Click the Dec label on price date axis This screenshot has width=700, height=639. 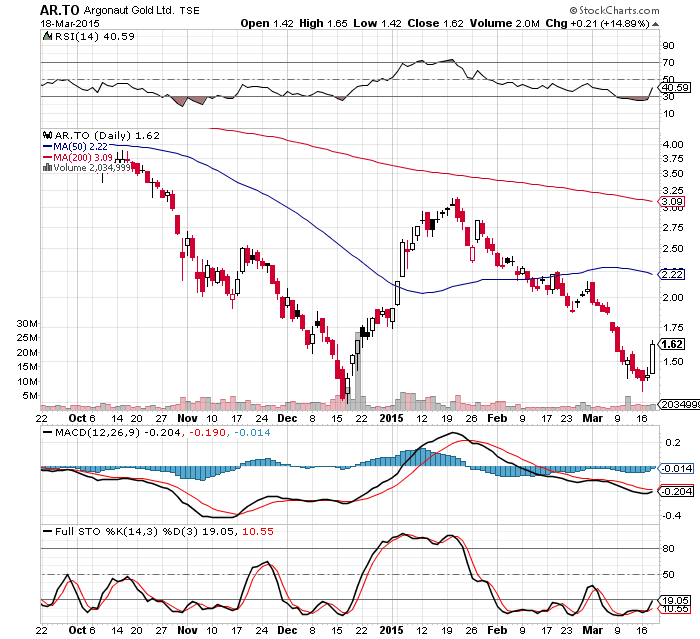(x=287, y=418)
